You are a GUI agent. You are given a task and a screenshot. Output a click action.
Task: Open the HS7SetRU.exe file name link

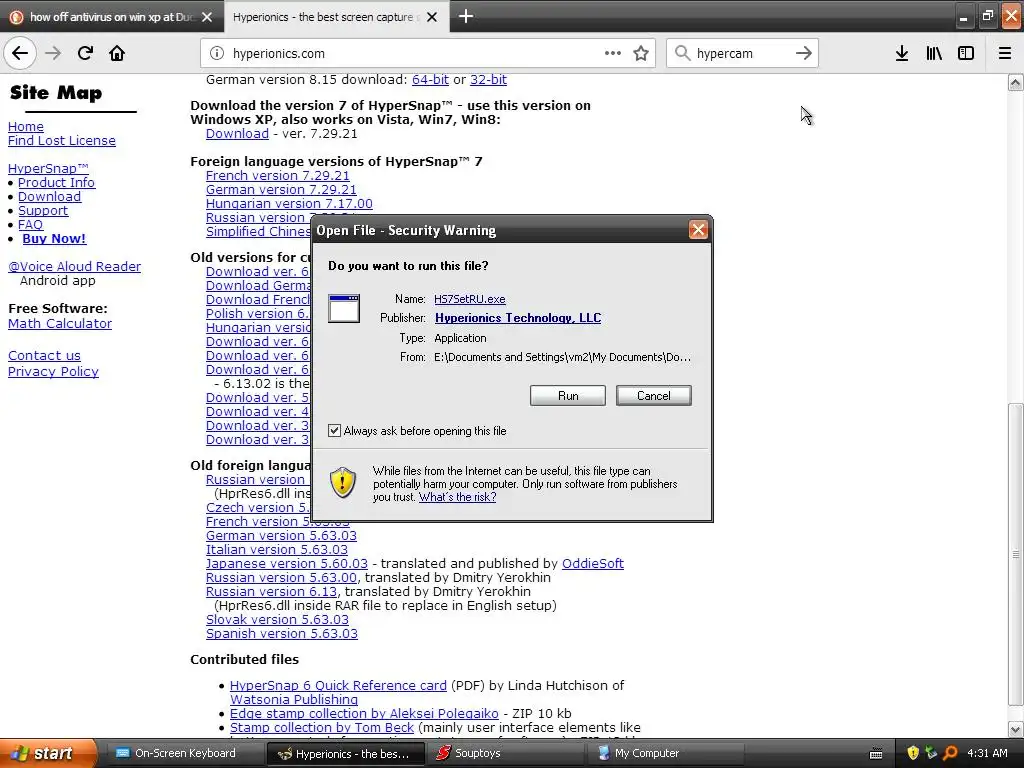pos(470,299)
